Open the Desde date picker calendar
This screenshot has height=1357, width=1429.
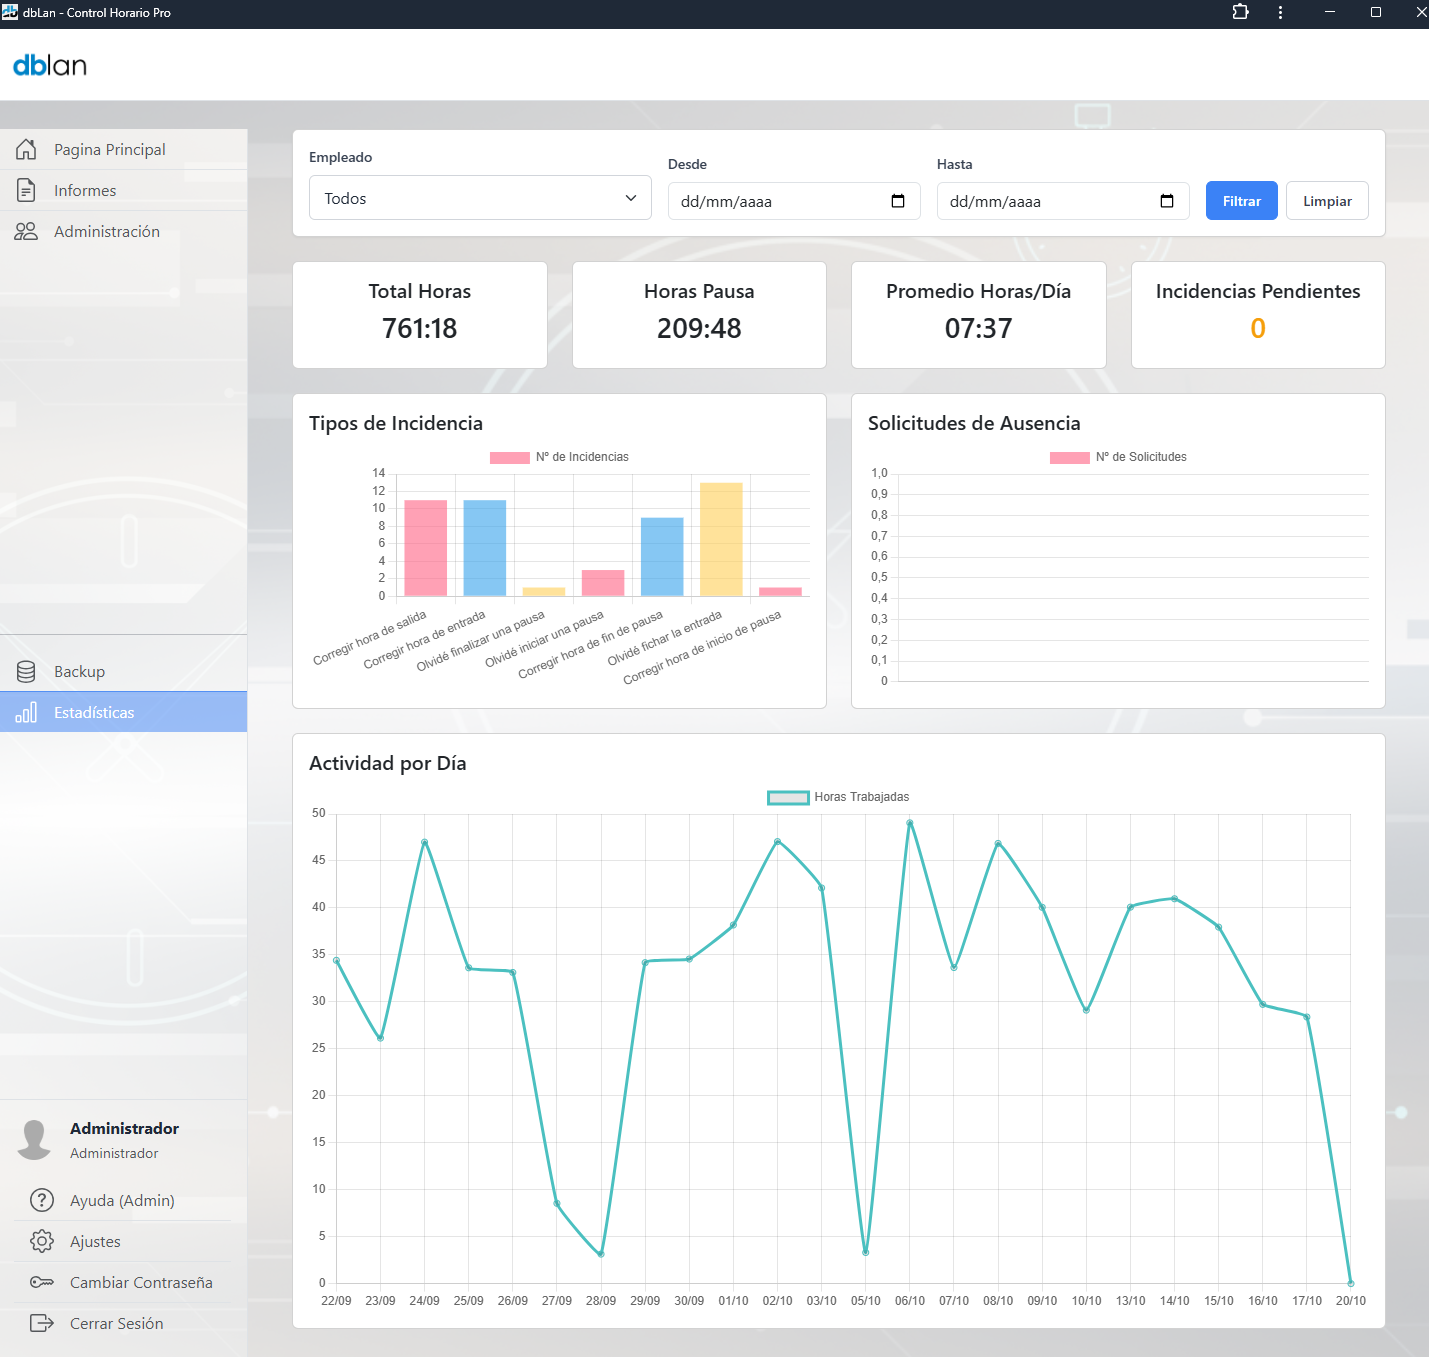[898, 201]
